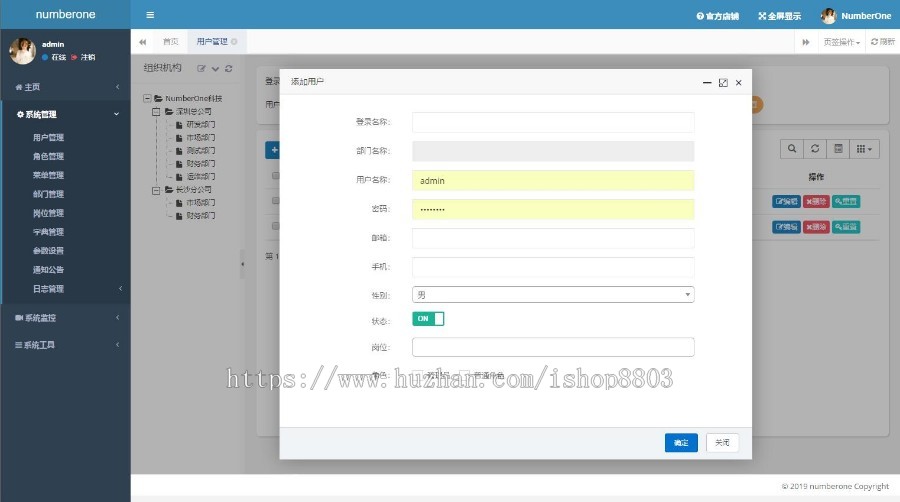Toggle the sidebar with the hamburger icon

point(150,15)
